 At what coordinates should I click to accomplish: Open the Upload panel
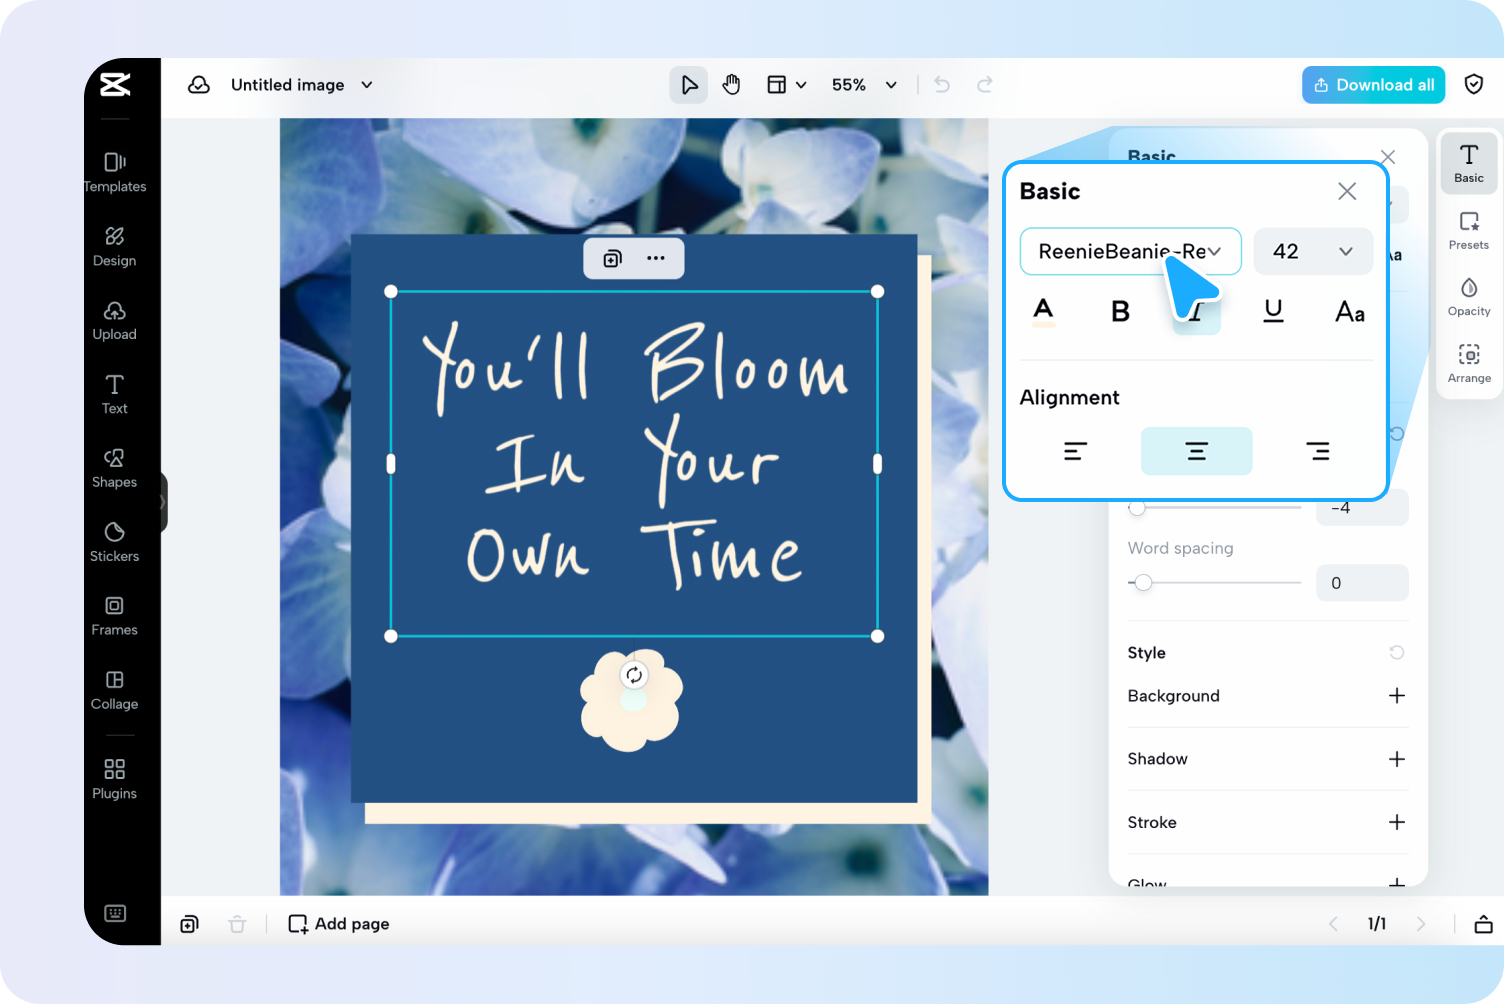coord(114,319)
